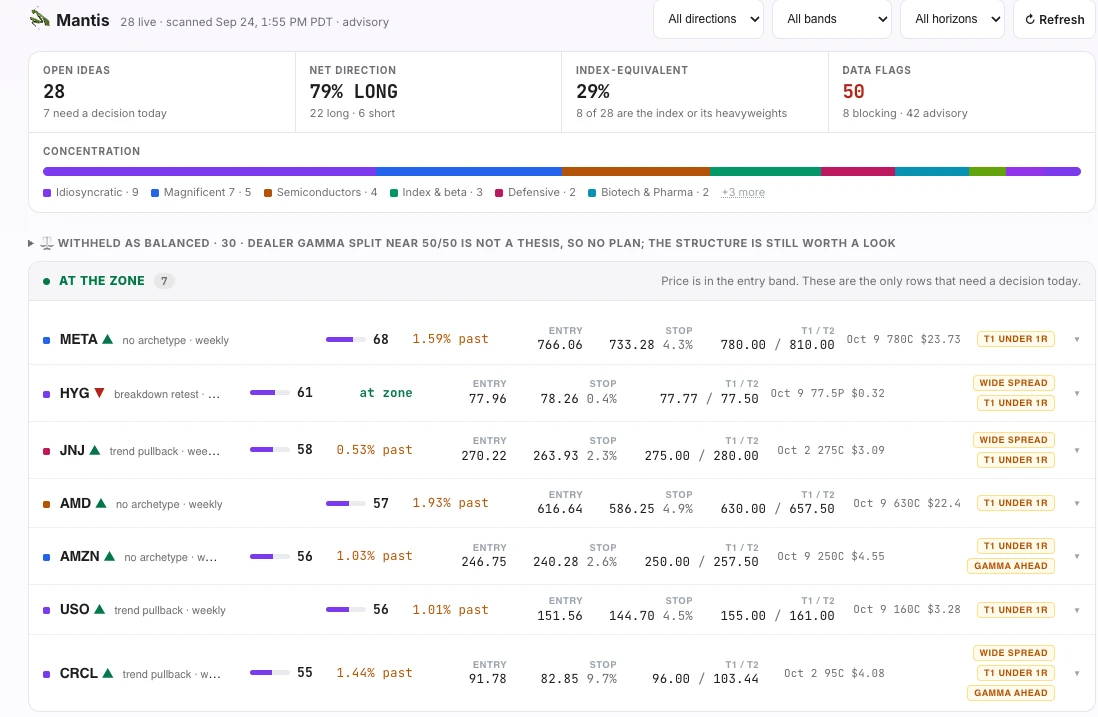
Task: Select the Semiconductors · 4 legend entry
Action: (x=321, y=193)
